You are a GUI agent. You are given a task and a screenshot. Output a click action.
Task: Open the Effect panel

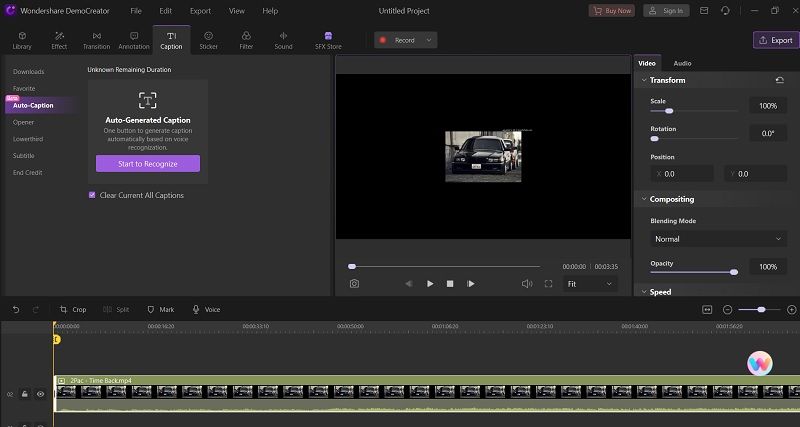[x=59, y=40]
